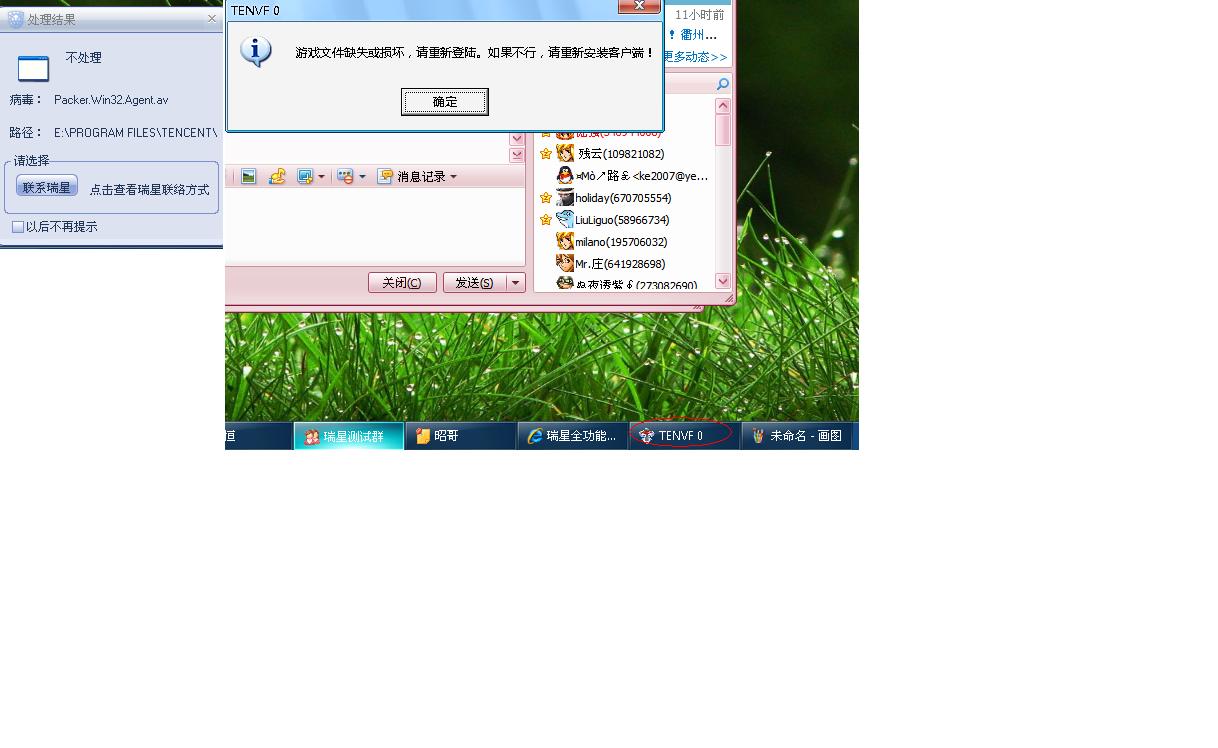Click the block group messages icon

point(345,177)
